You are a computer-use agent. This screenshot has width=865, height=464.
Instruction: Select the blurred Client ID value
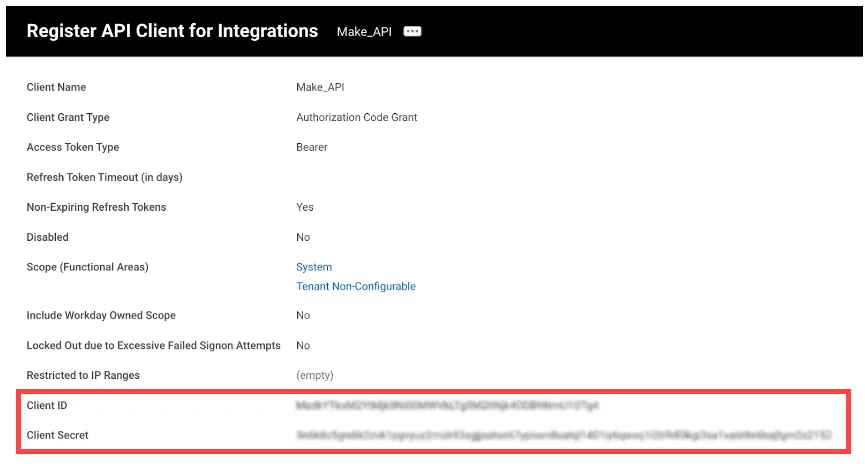tap(447, 406)
